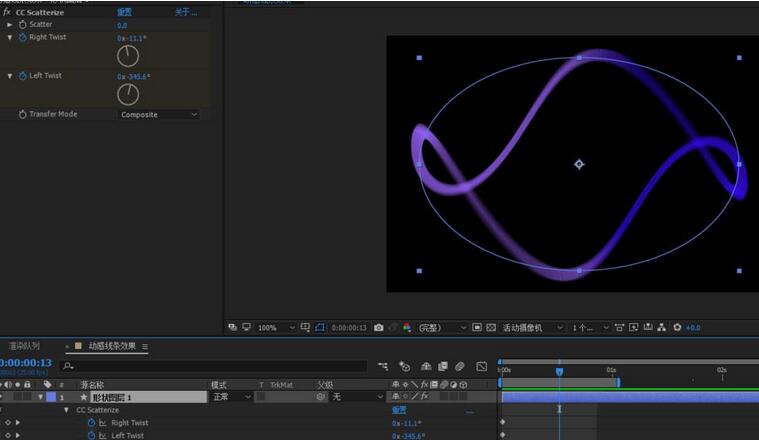Viewport: 759px width, 440px height.
Task: Toggle Right Twist stopwatch in Effect Controls
Action: pos(23,38)
